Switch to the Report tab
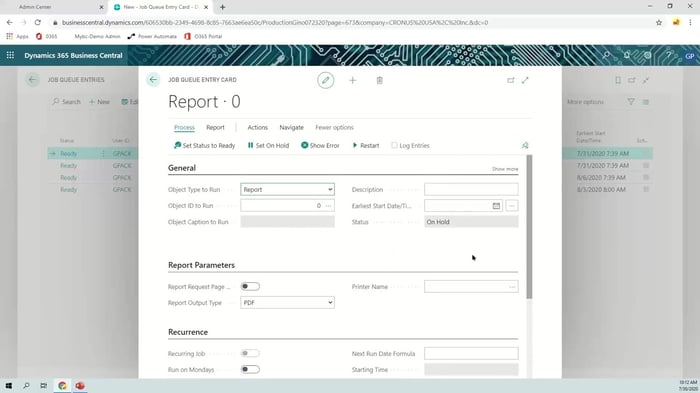 [215, 127]
